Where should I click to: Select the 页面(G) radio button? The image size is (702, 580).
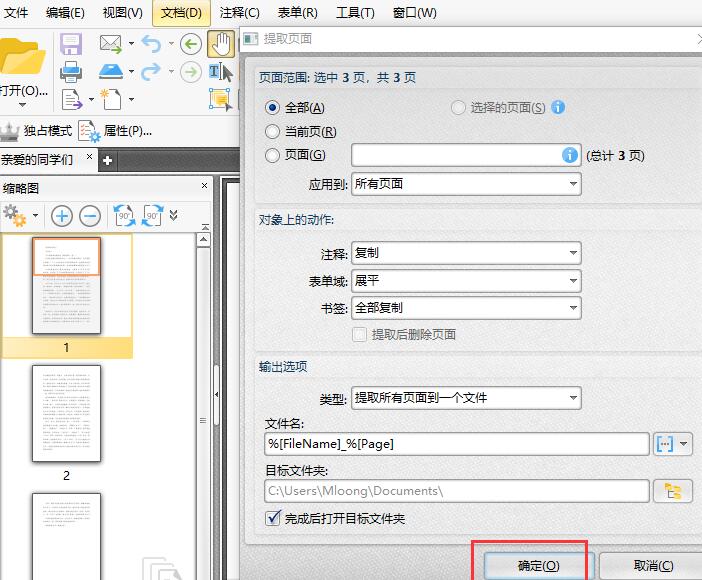point(272,155)
